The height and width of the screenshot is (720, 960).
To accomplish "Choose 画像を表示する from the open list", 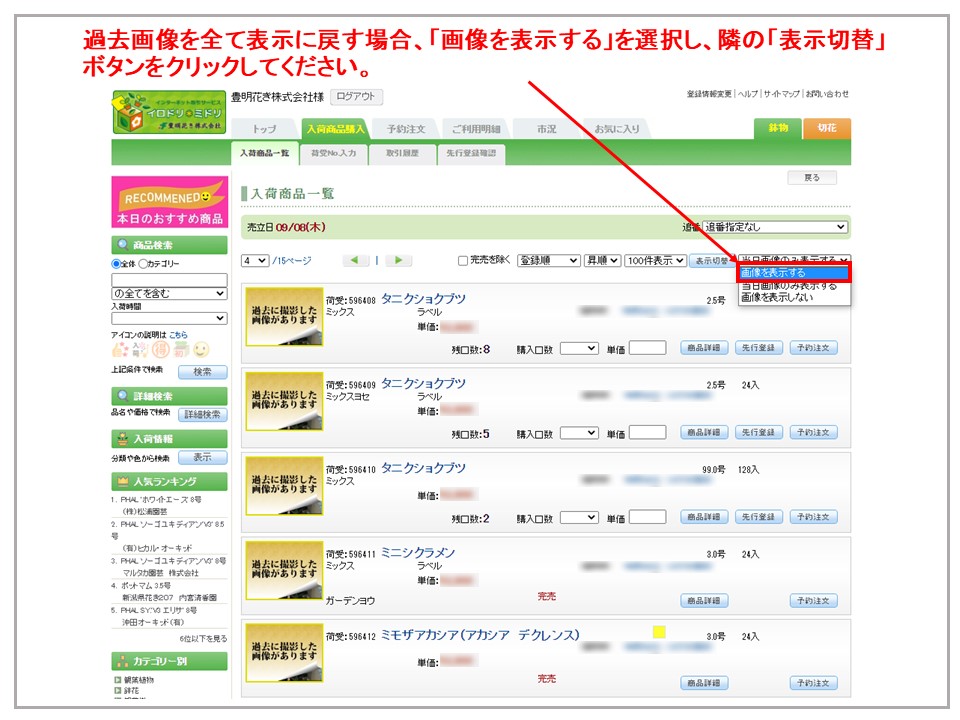I will 793,273.
